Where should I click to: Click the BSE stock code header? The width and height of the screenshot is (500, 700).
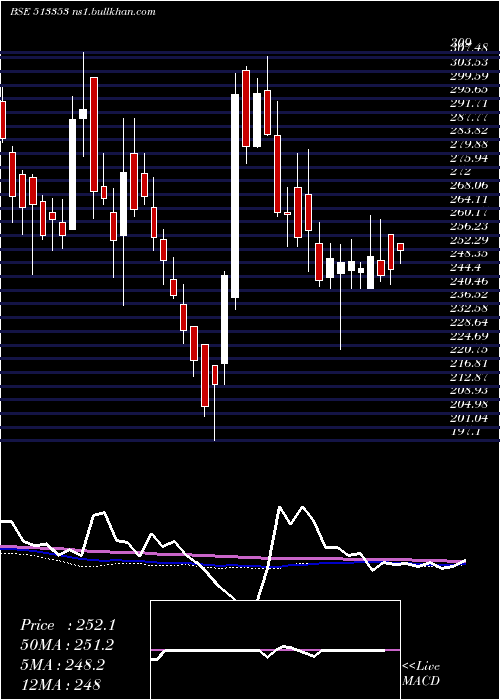pos(39,12)
